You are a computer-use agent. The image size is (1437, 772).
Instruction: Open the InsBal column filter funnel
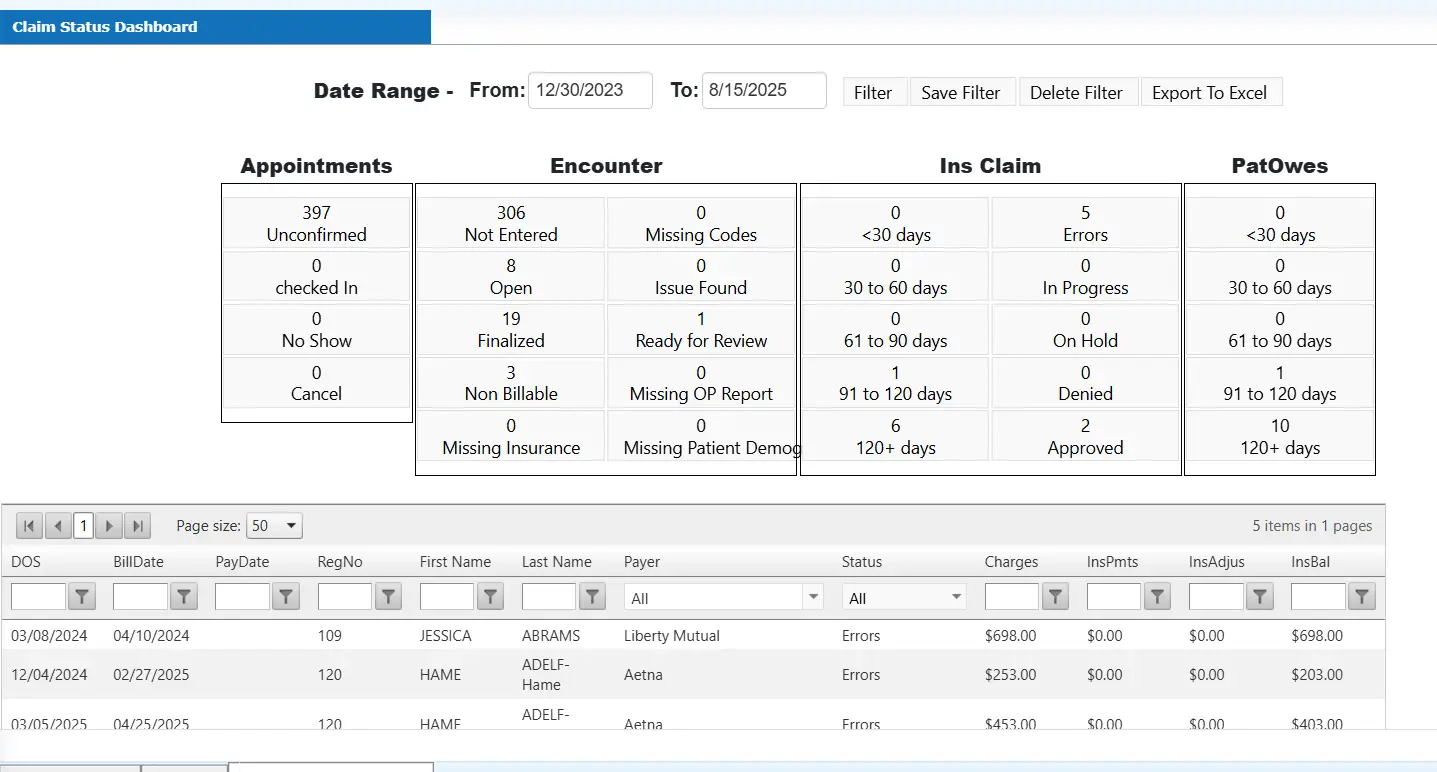point(1361,597)
